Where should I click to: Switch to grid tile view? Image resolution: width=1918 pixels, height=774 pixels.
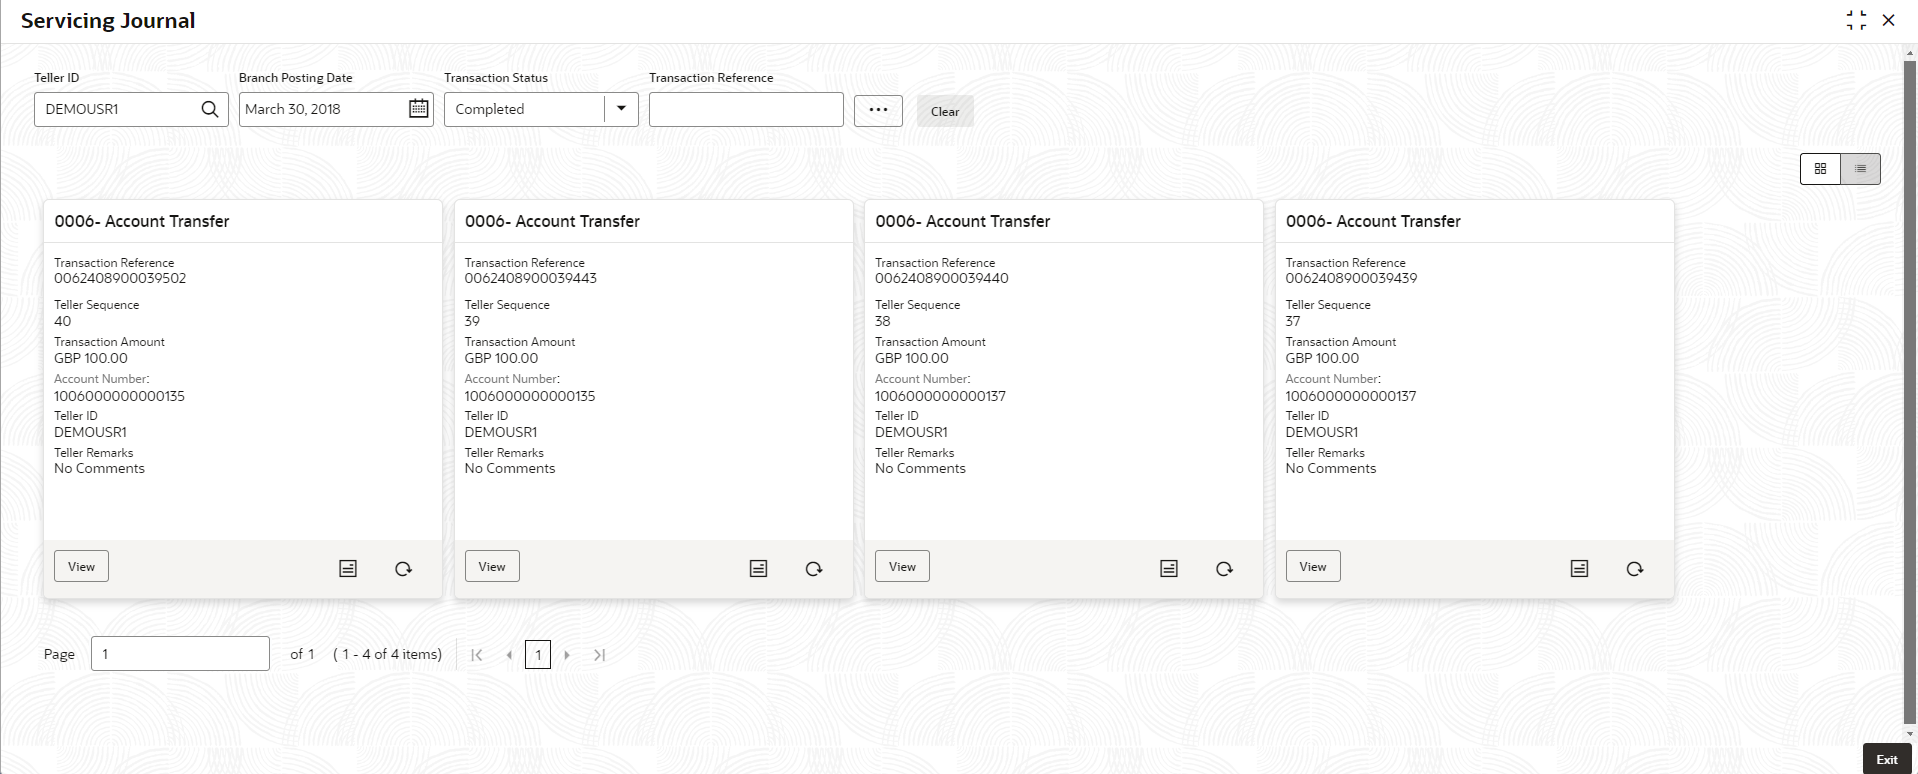coord(1821,169)
